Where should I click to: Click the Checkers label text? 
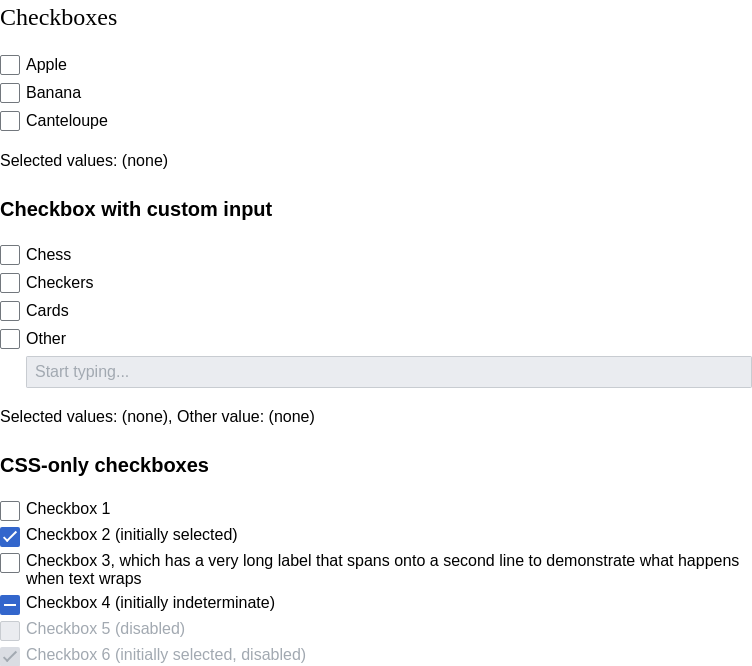[60, 283]
